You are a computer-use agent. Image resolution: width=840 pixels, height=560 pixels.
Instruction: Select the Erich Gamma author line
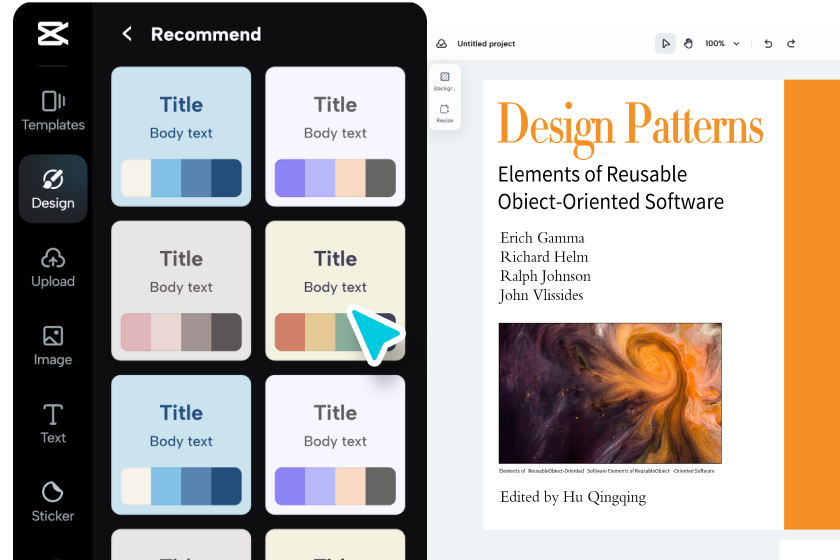[x=542, y=237]
